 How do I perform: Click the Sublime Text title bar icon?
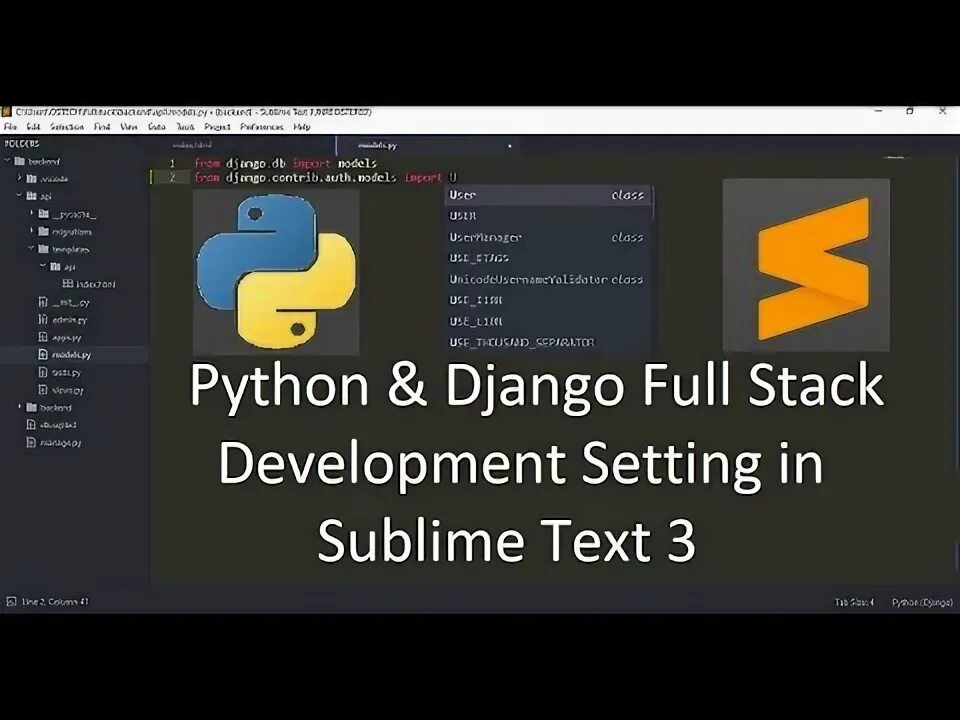[7, 111]
